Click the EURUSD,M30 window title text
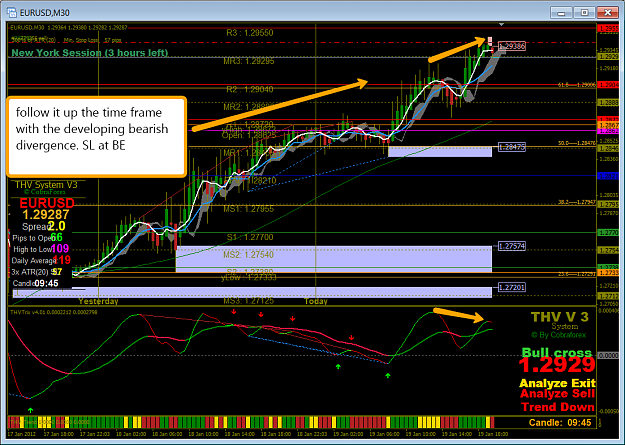This screenshot has width=625, height=445. click(44, 13)
